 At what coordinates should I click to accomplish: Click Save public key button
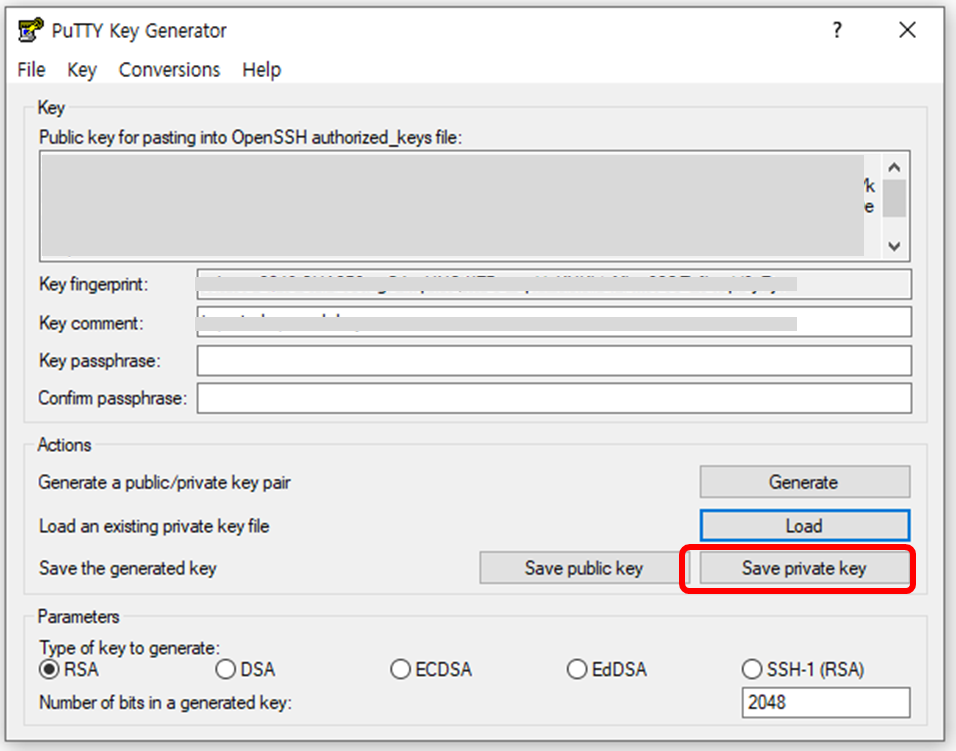[x=583, y=568]
